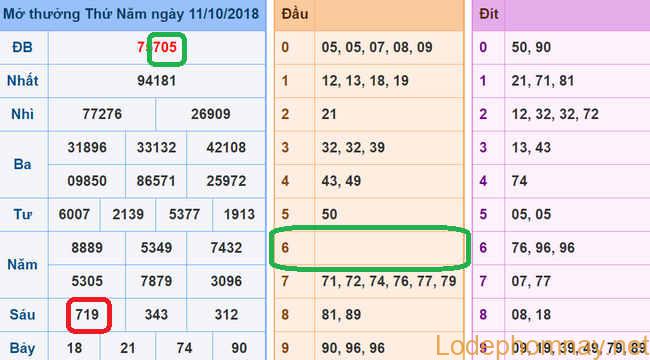Click the Nhì prize row label
Screen dimensions: 650x360
[x=22, y=114]
